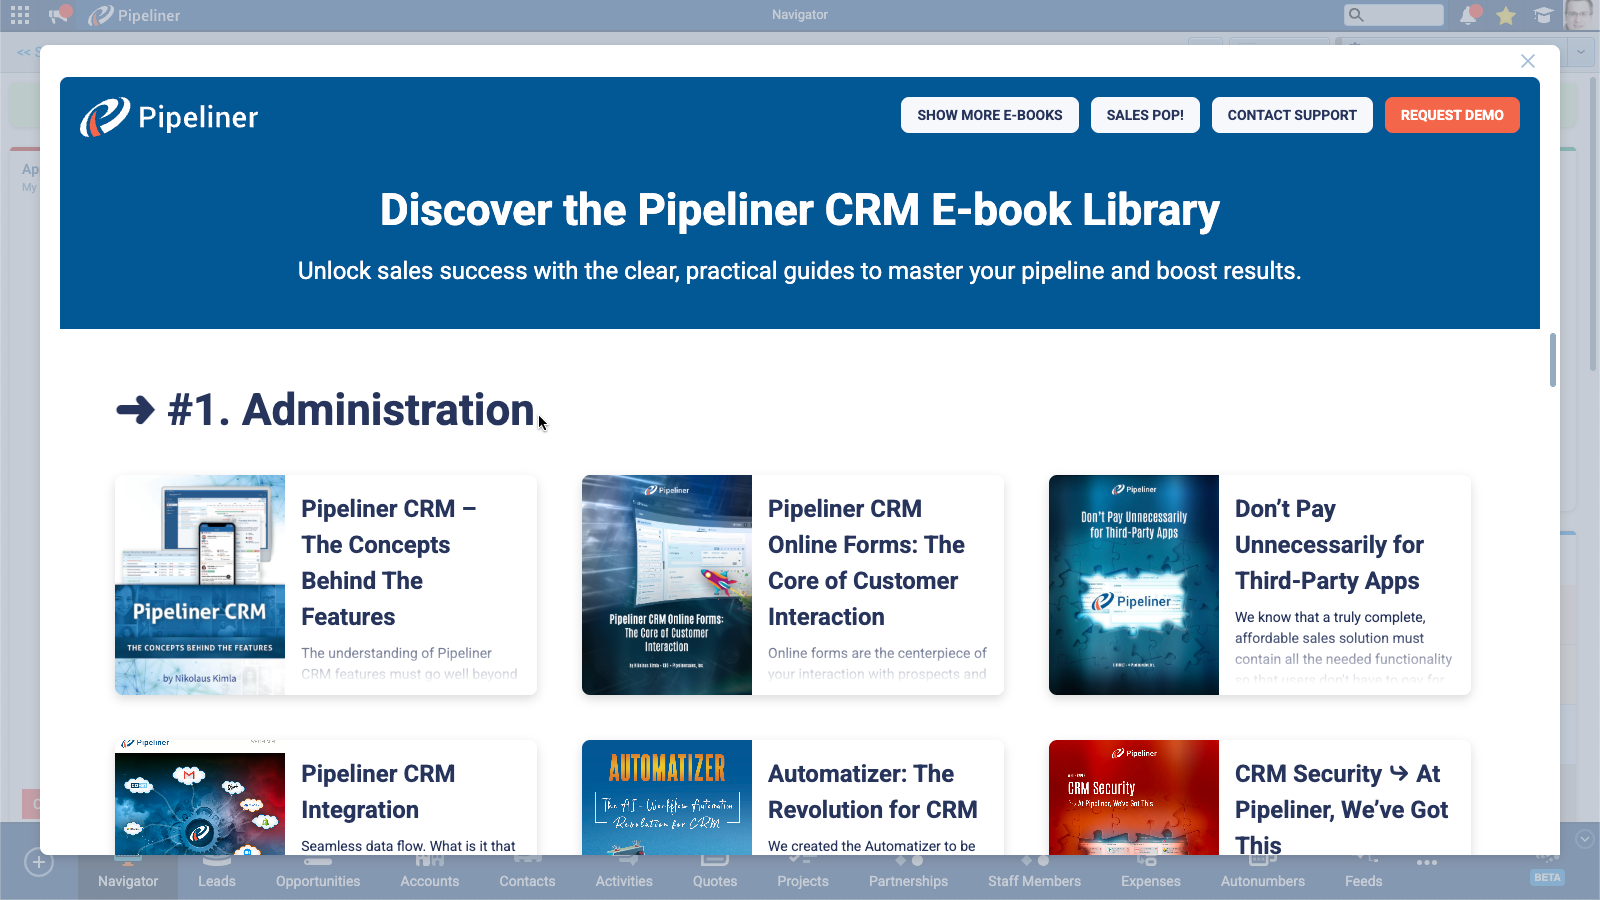
Task: Click the Contact Support button
Action: [x=1292, y=115]
